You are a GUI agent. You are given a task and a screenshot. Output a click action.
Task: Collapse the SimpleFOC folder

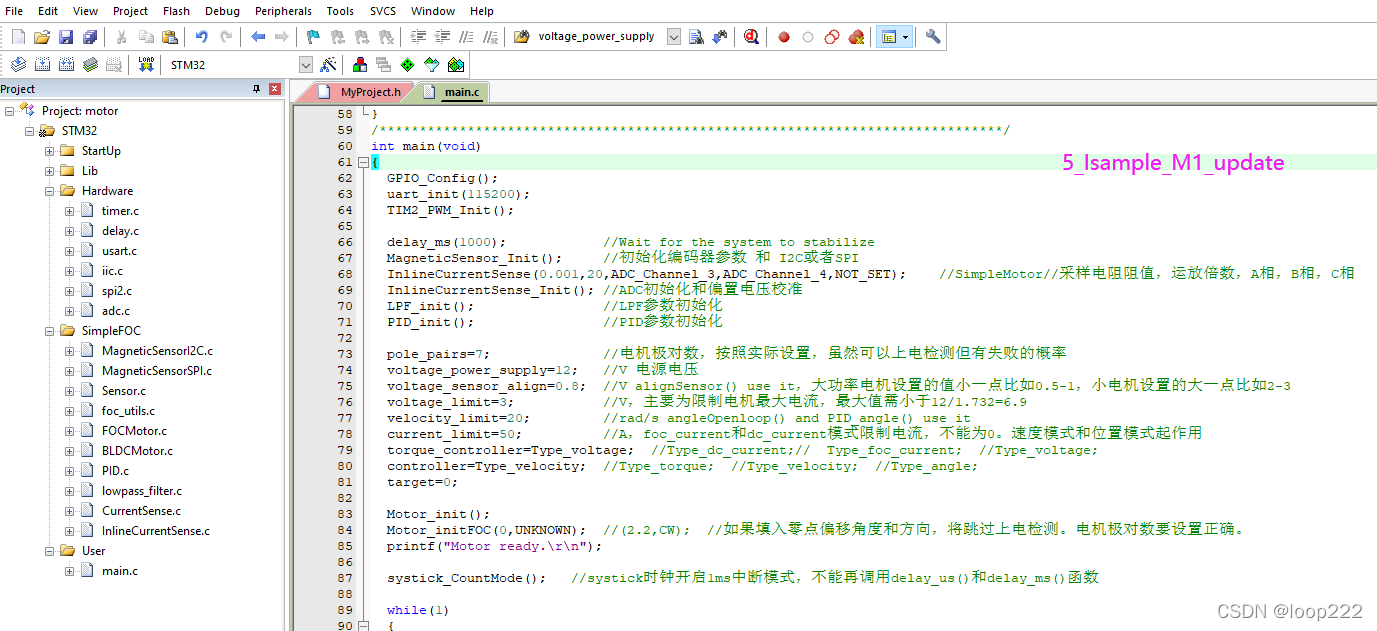tap(50, 331)
